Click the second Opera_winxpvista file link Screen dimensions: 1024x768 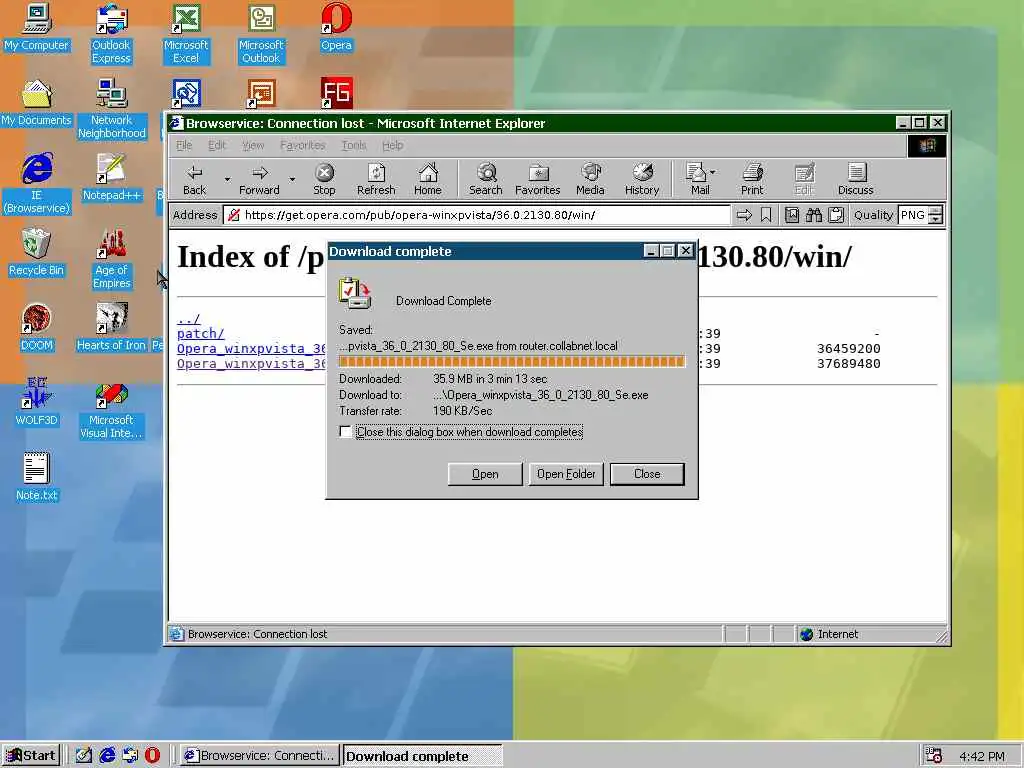(x=251, y=363)
